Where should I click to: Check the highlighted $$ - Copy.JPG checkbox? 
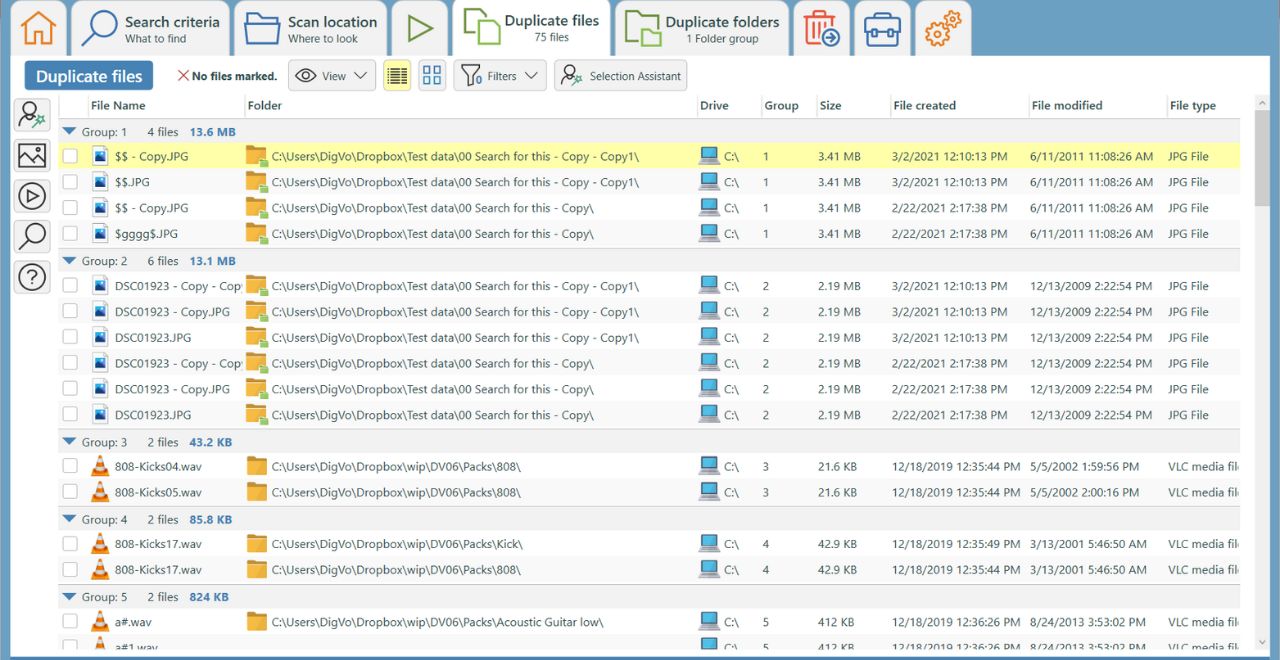70,156
